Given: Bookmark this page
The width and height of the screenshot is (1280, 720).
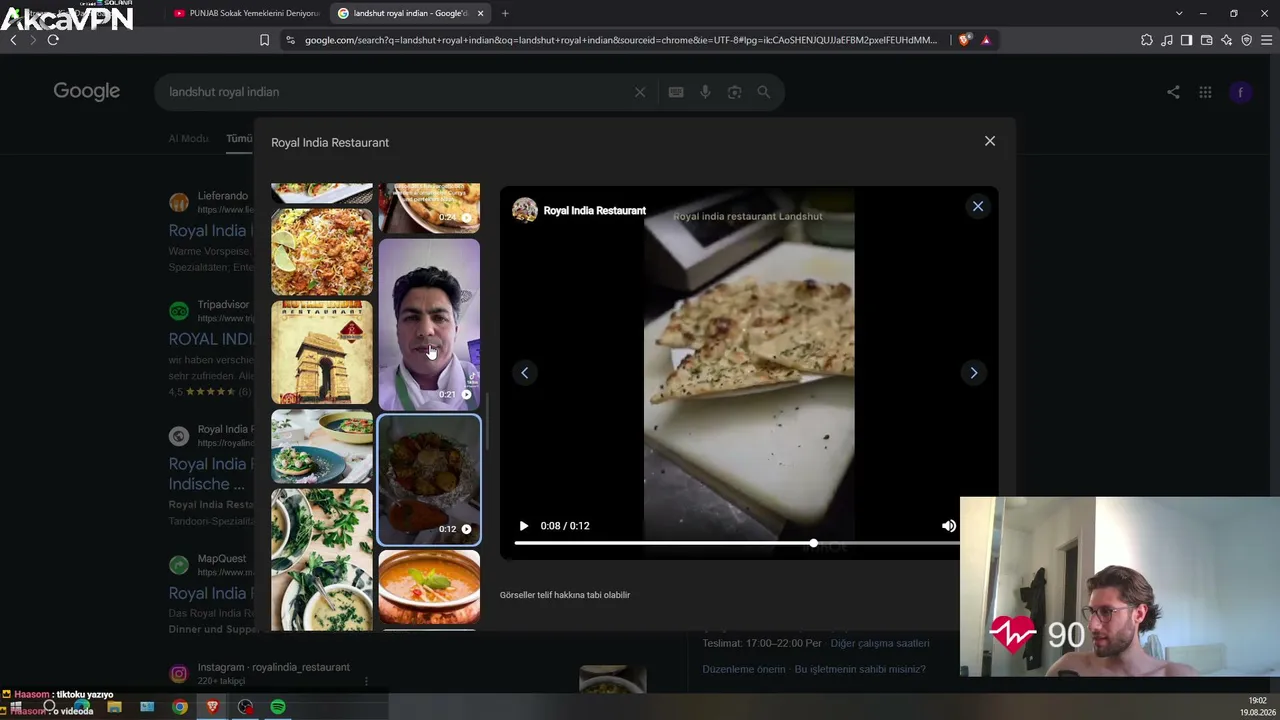Looking at the screenshot, I should pos(264,40).
